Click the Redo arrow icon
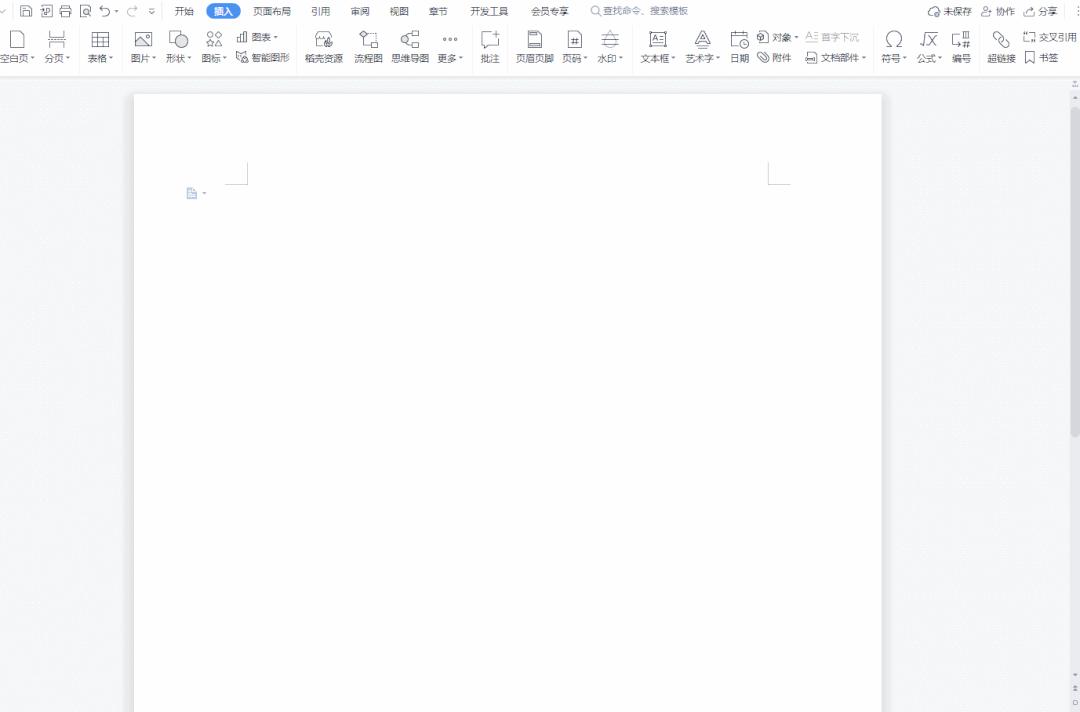Image resolution: width=1080 pixels, height=712 pixels. pyautogui.click(x=132, y=11)
